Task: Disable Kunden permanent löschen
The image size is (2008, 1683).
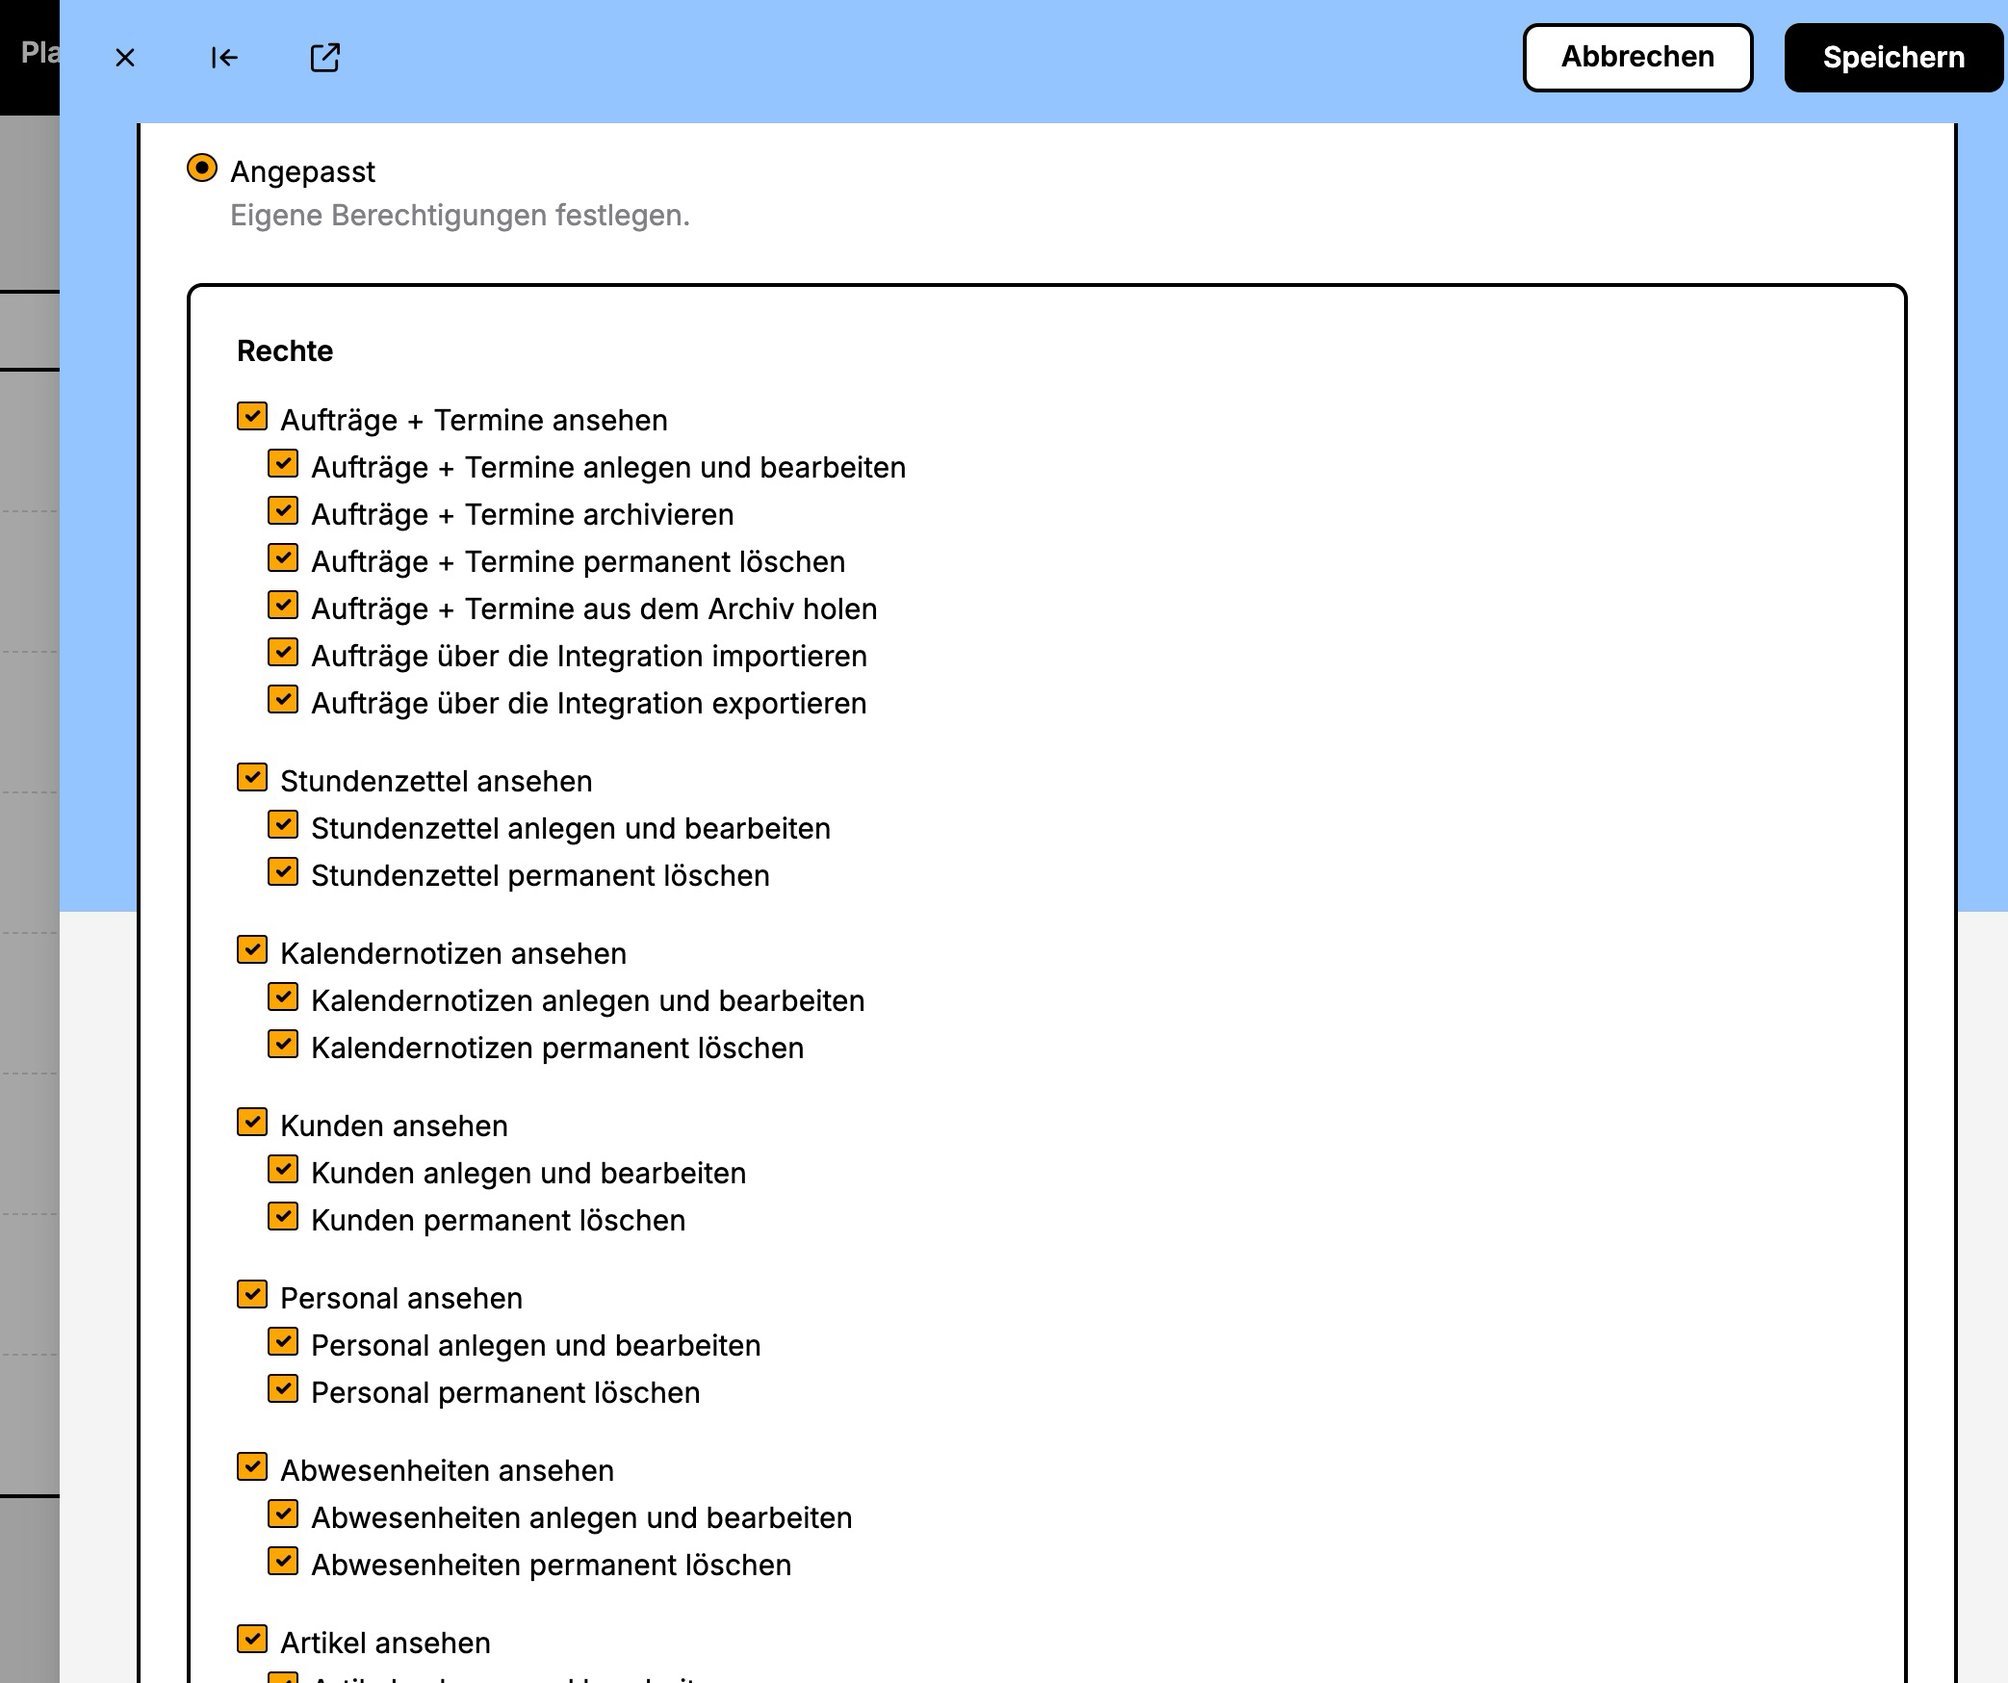Action: click(x=283, y=1216)
